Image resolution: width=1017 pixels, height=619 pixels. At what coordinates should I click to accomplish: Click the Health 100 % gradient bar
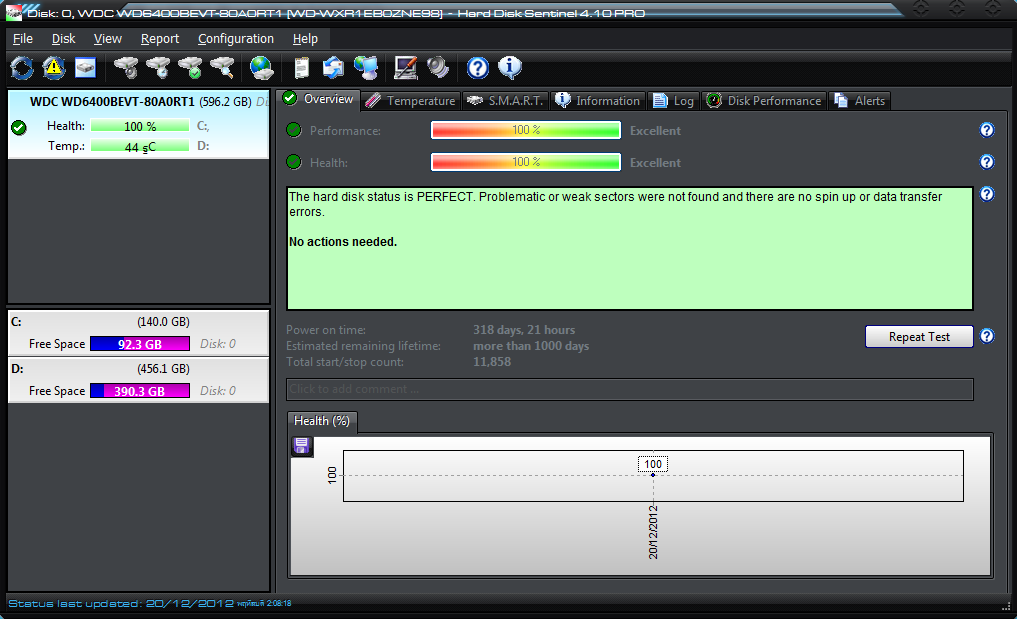coord(526,162)
